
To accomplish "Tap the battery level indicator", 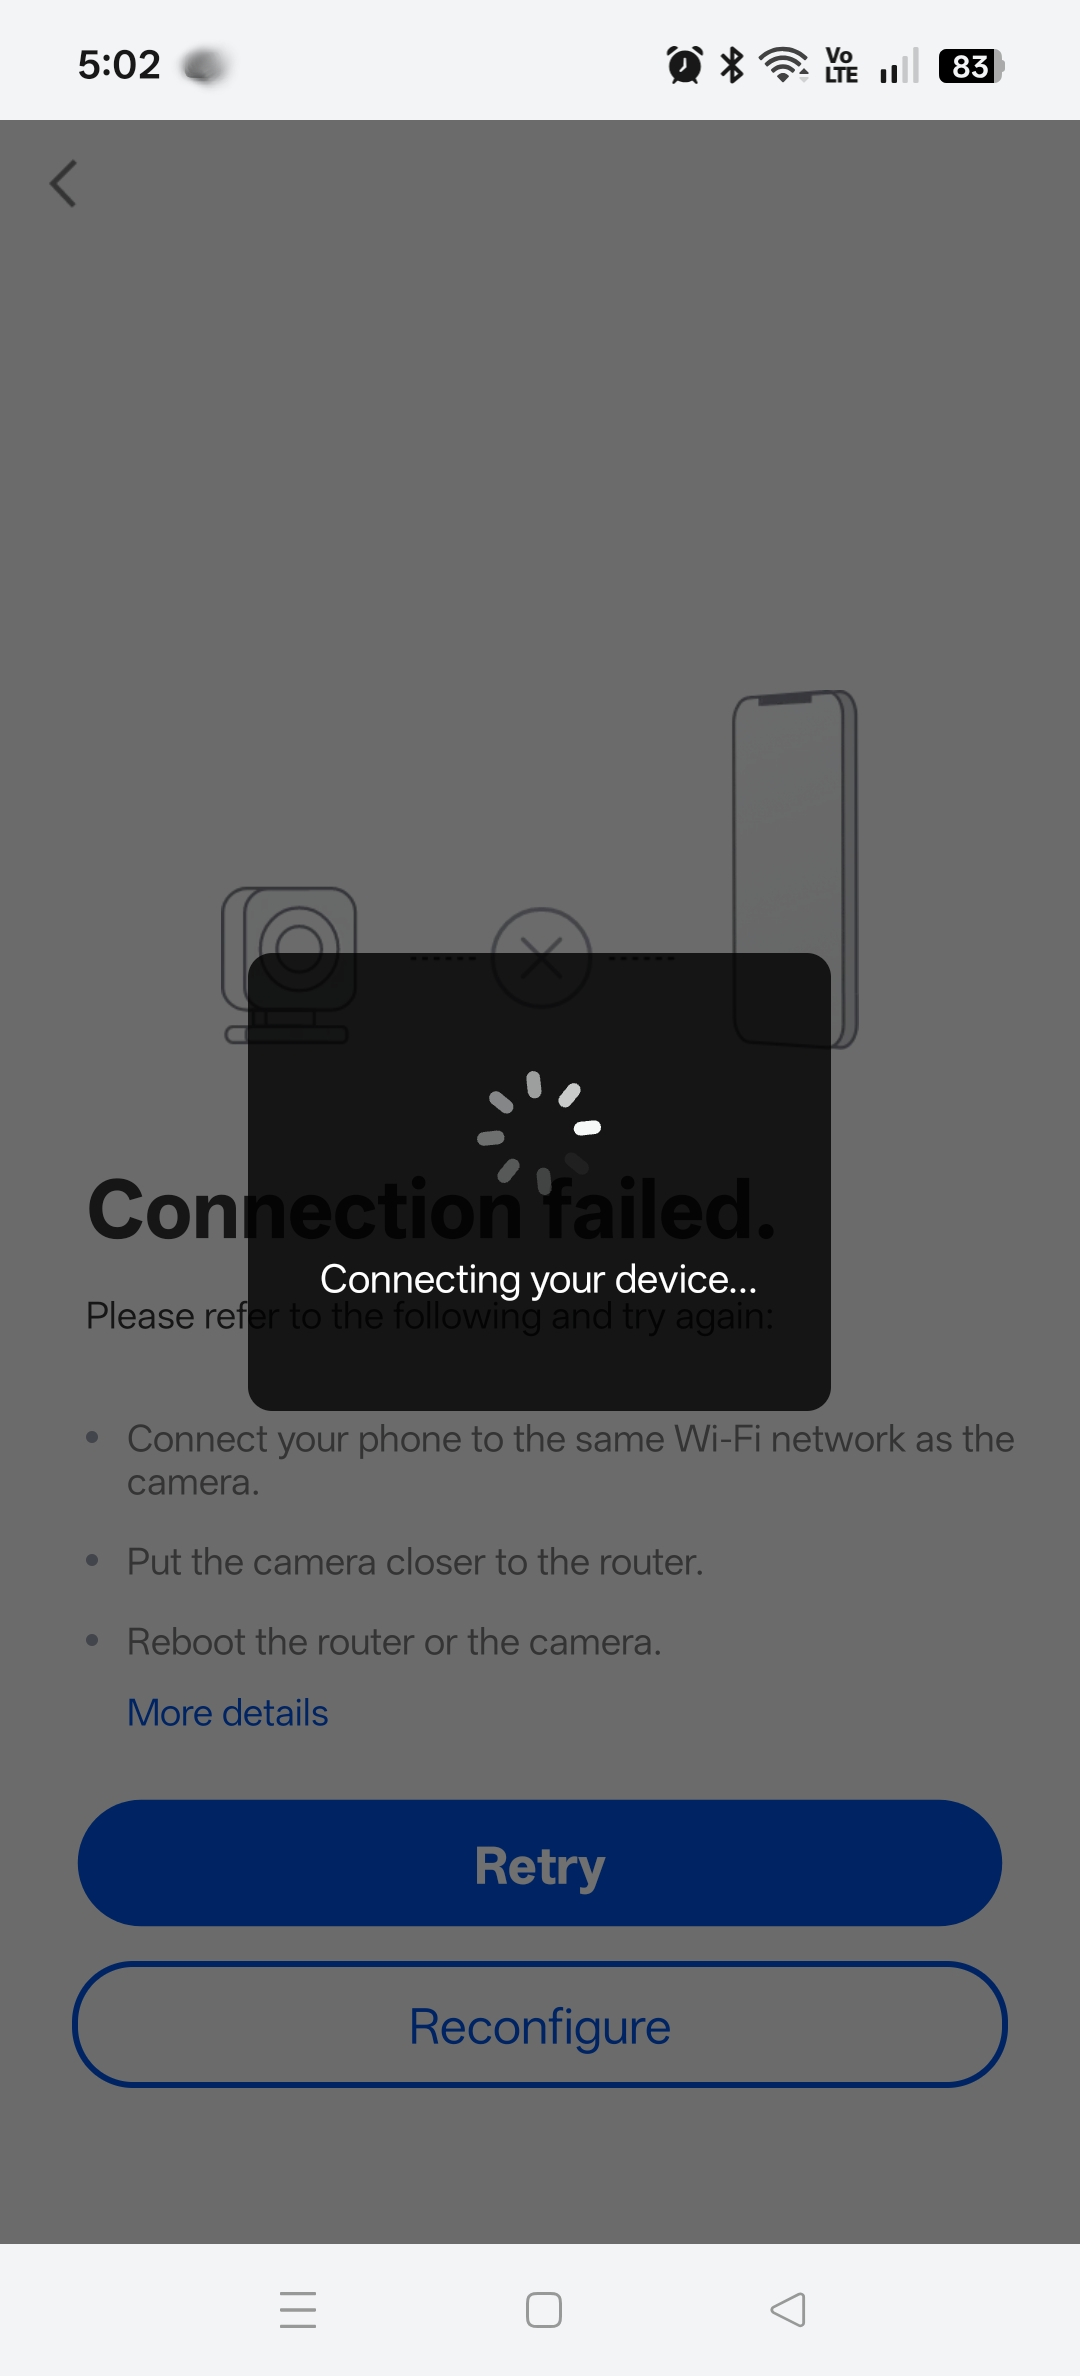I will (971, 67).
